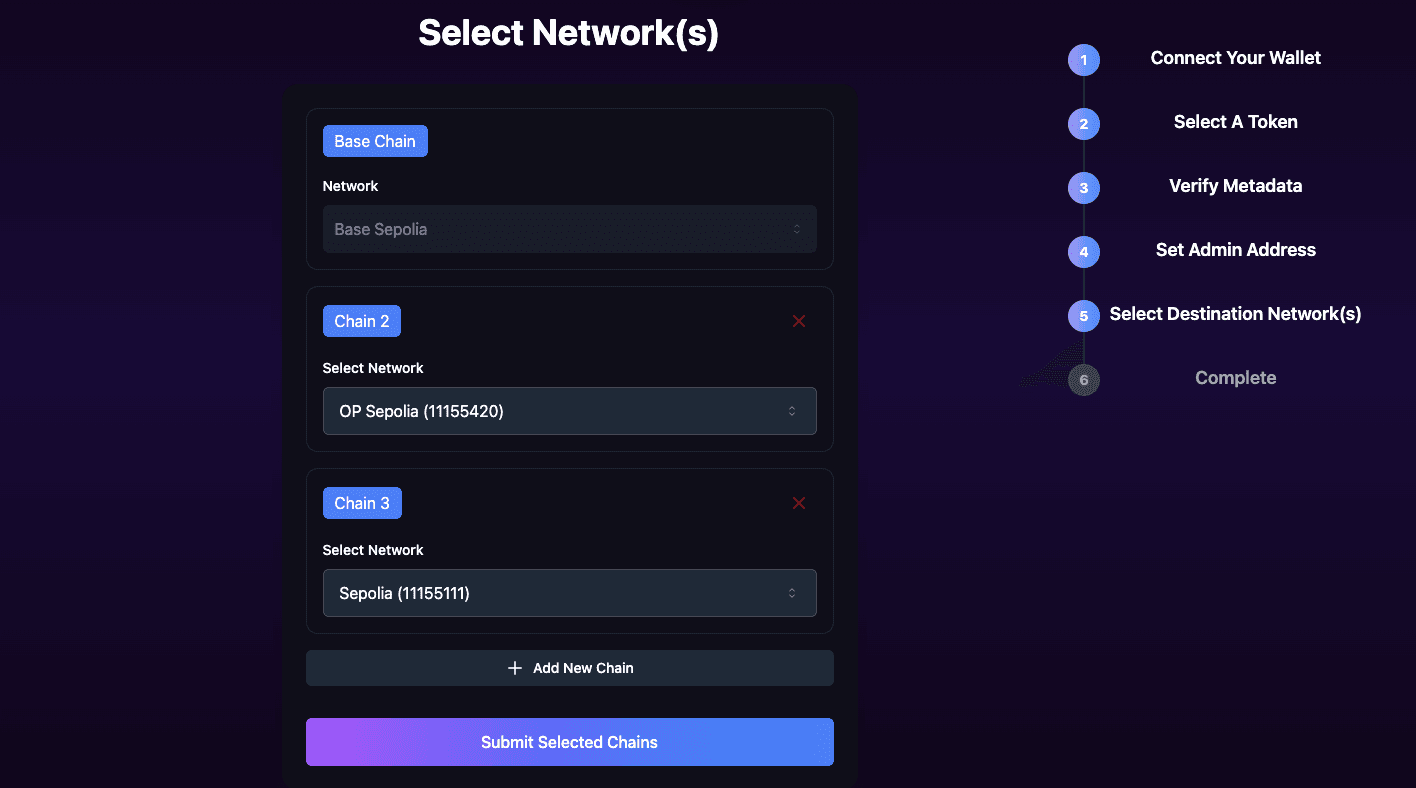Open the Base Sepolia network dropdown
This screenshot has width=1416, height=788.
point(569,229)
